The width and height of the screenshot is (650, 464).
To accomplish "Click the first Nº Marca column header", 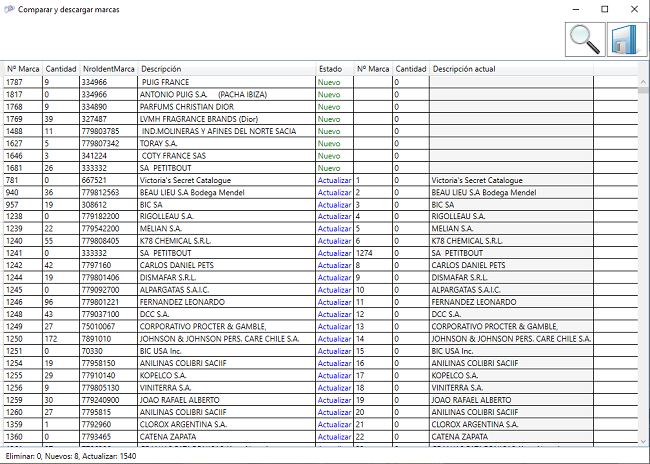I will [x=23, y=69].
